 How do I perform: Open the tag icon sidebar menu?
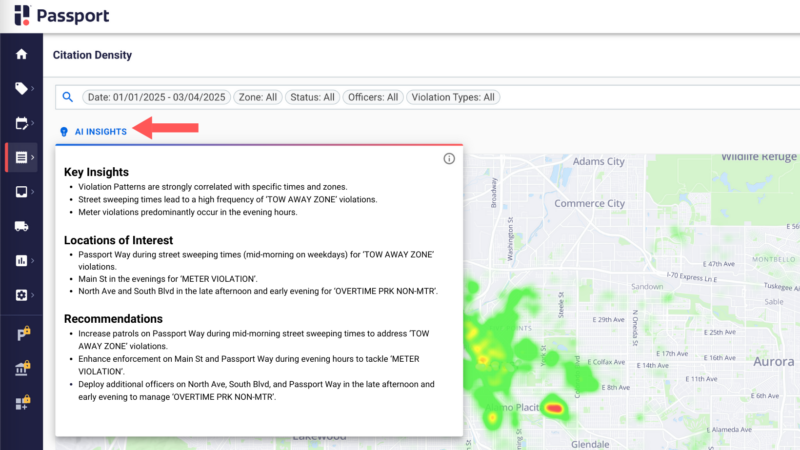tap(21, 89)
